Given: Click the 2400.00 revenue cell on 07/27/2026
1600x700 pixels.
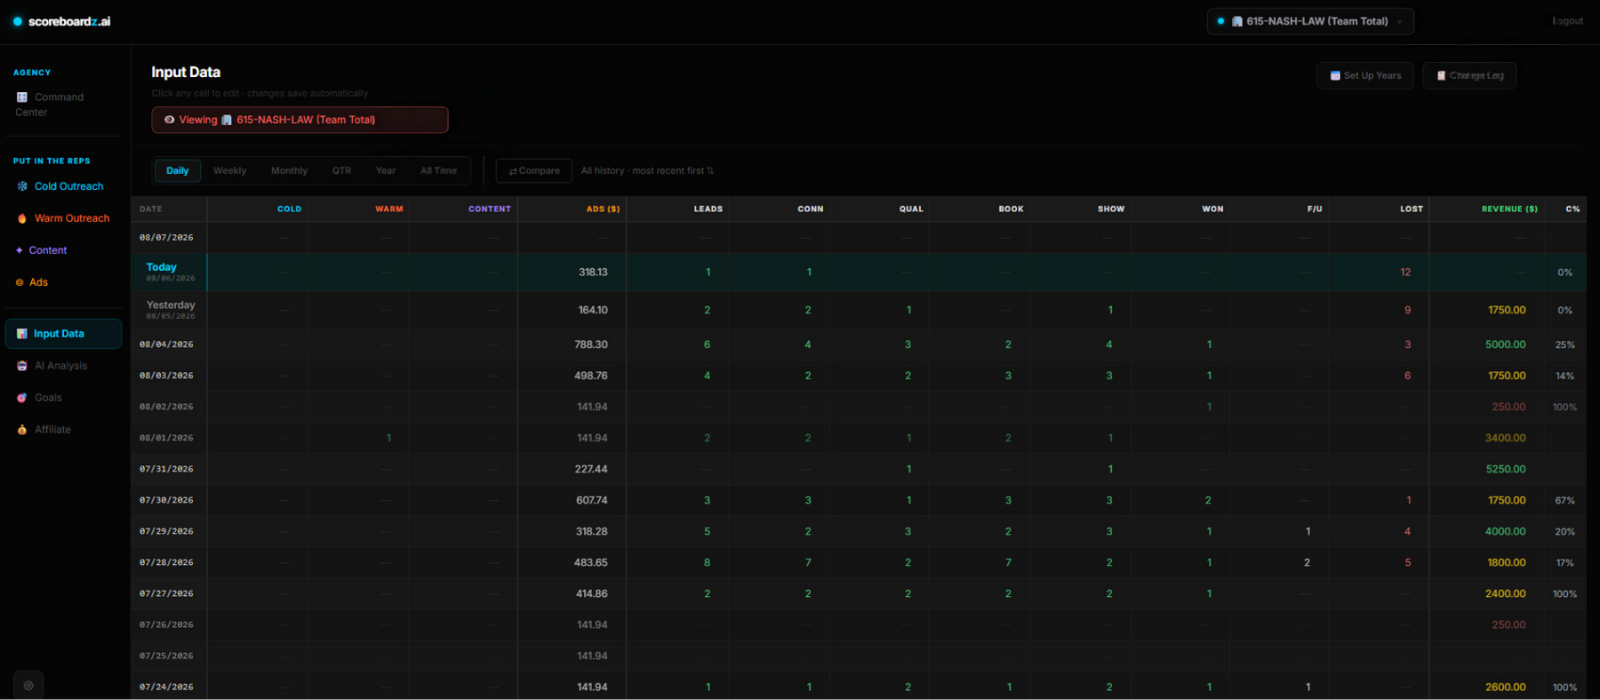Looking at the screenshot, I should tap(1487, 593).
